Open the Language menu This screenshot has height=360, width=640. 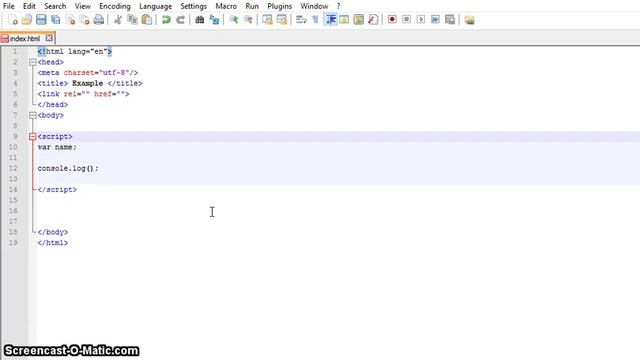(x=156, y=6)
